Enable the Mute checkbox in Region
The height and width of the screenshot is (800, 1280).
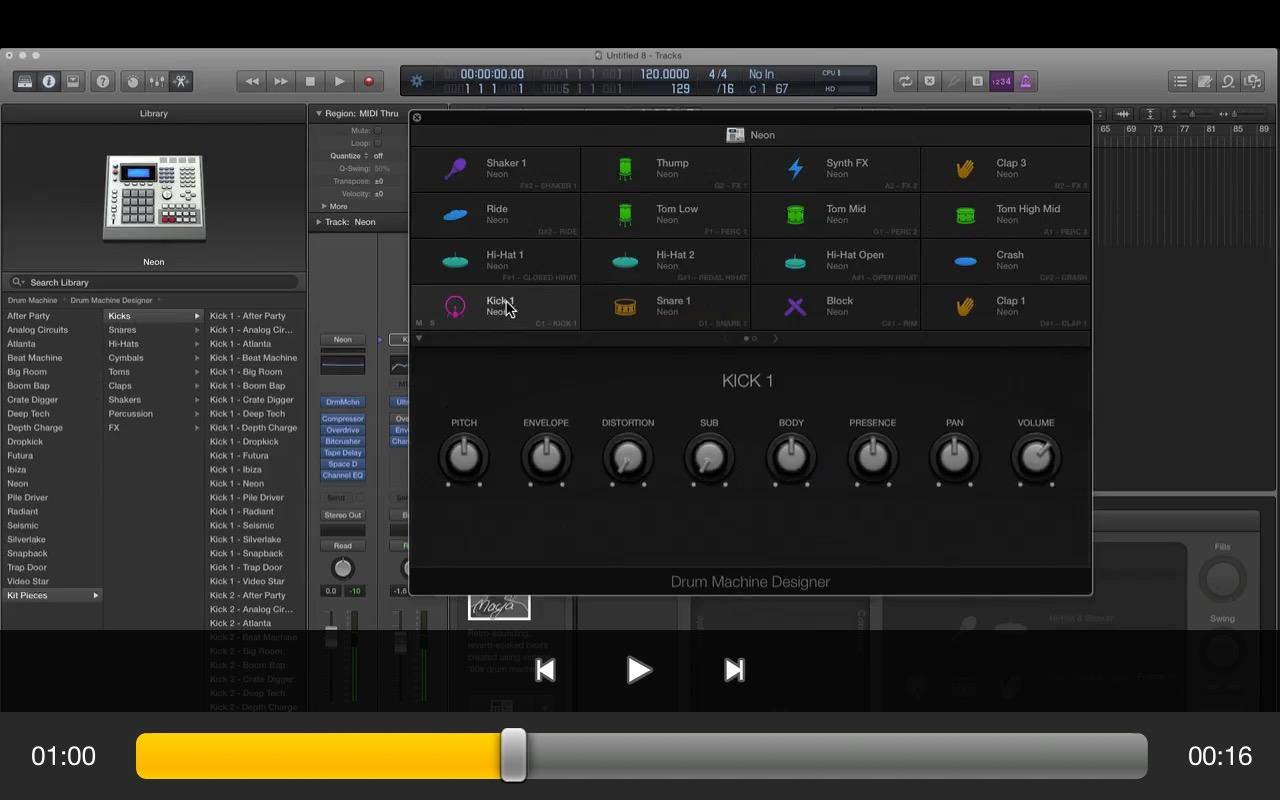(378, 131)
